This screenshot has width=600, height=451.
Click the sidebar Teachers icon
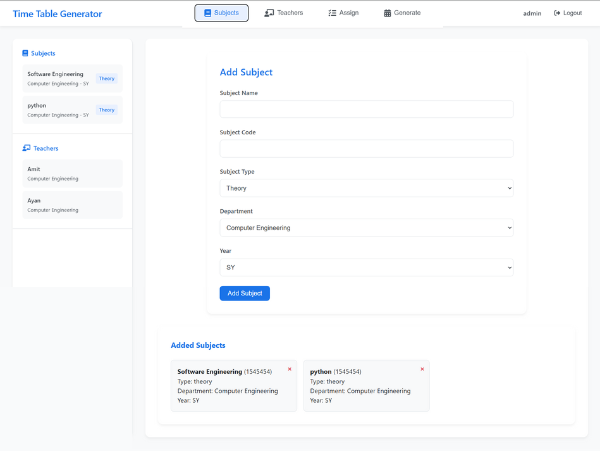point(26,148)
